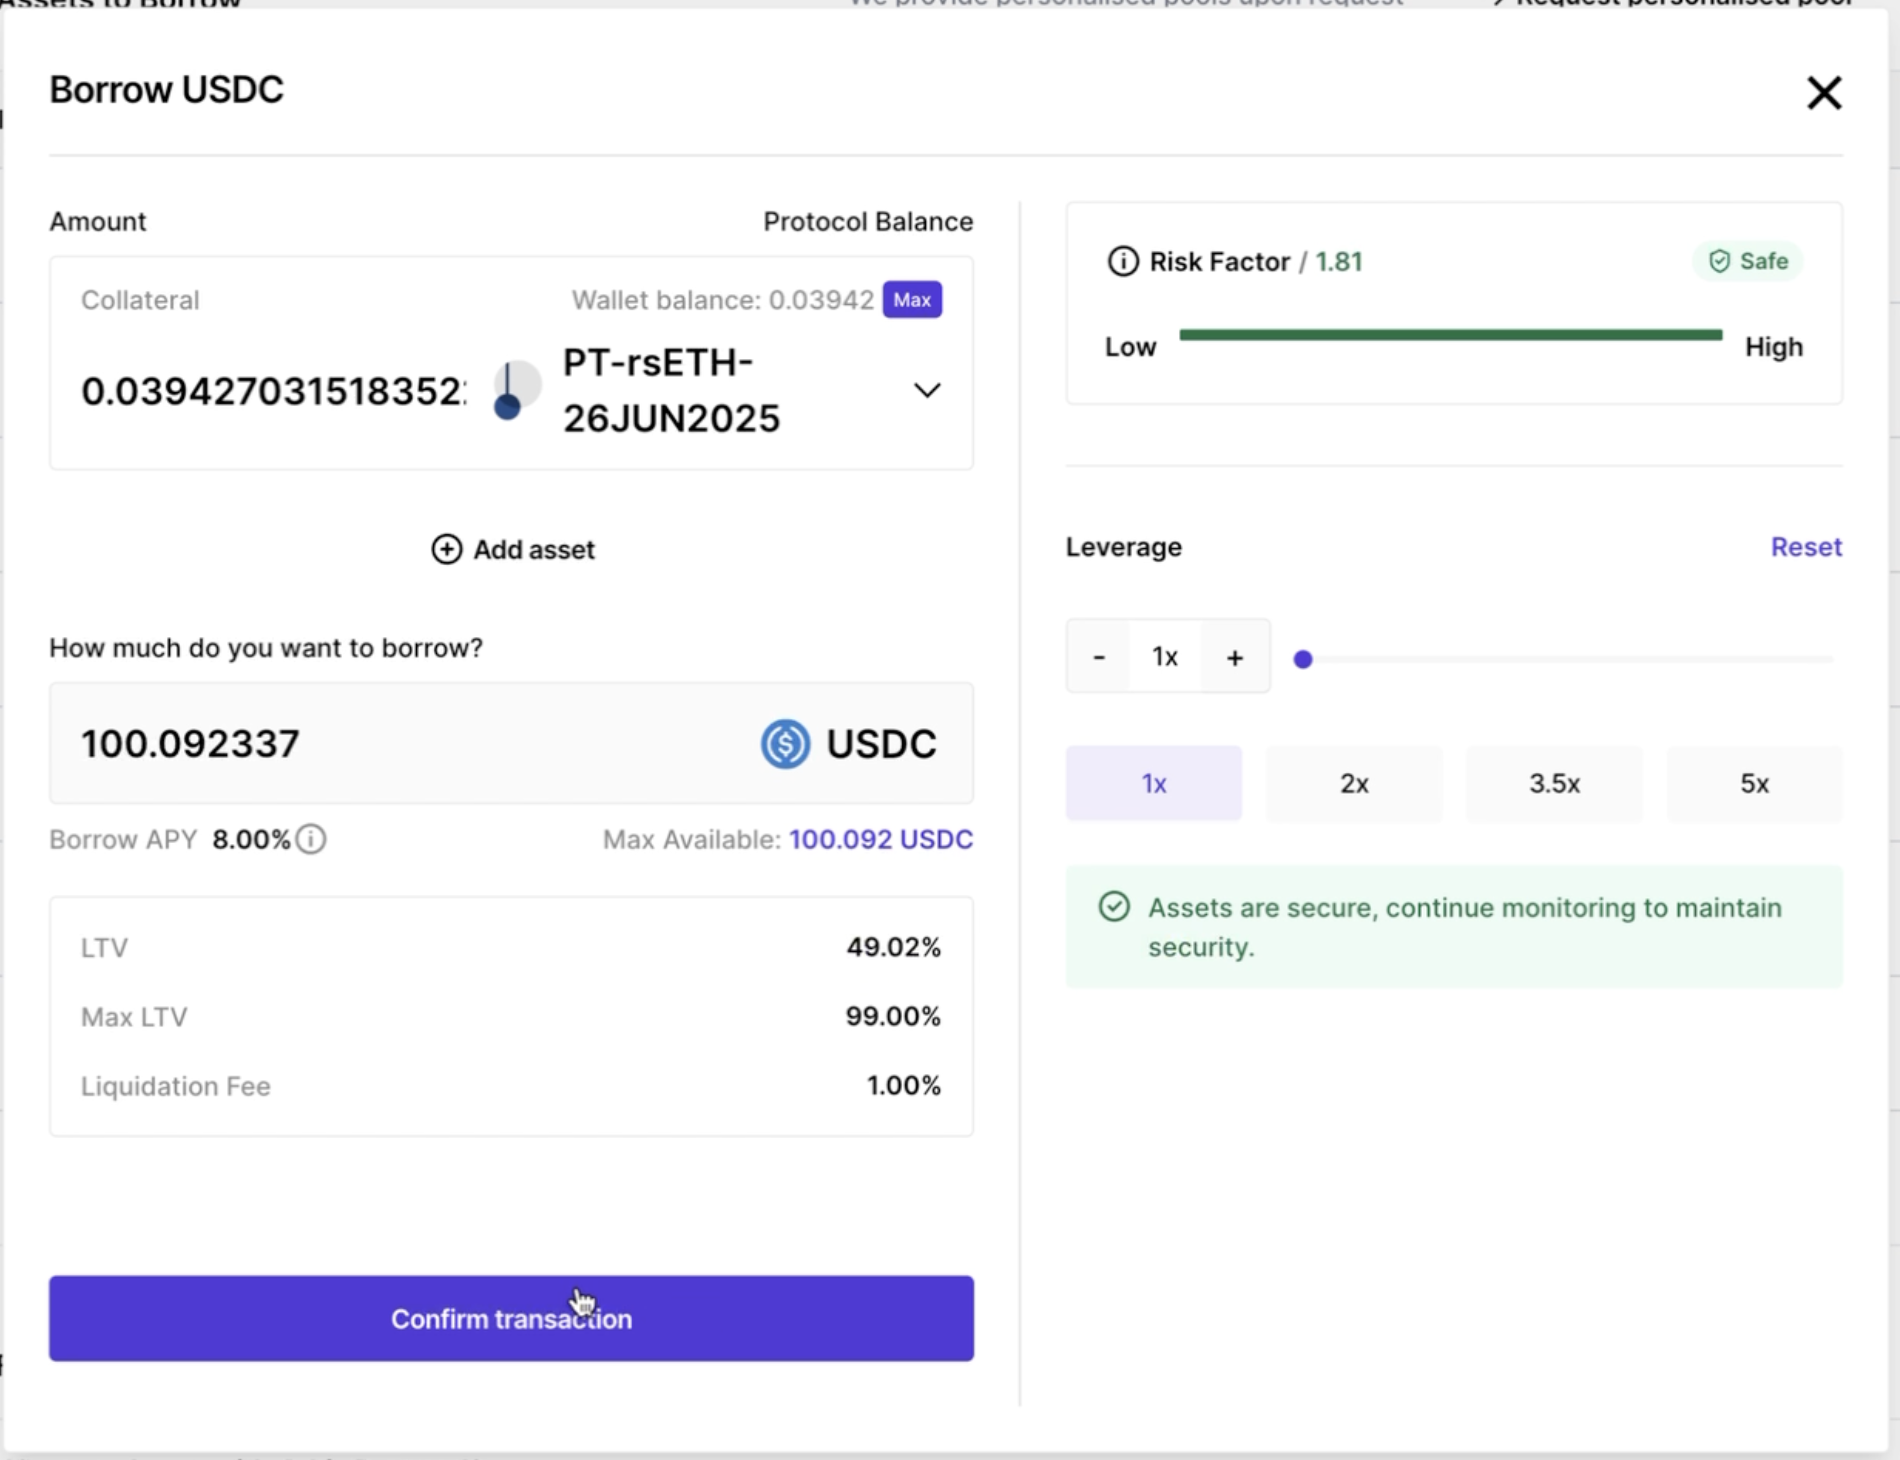Expand the collateral asset dropdown chevron
This screenshot has width=1900, height=1460.
click(x=927, y=390)
